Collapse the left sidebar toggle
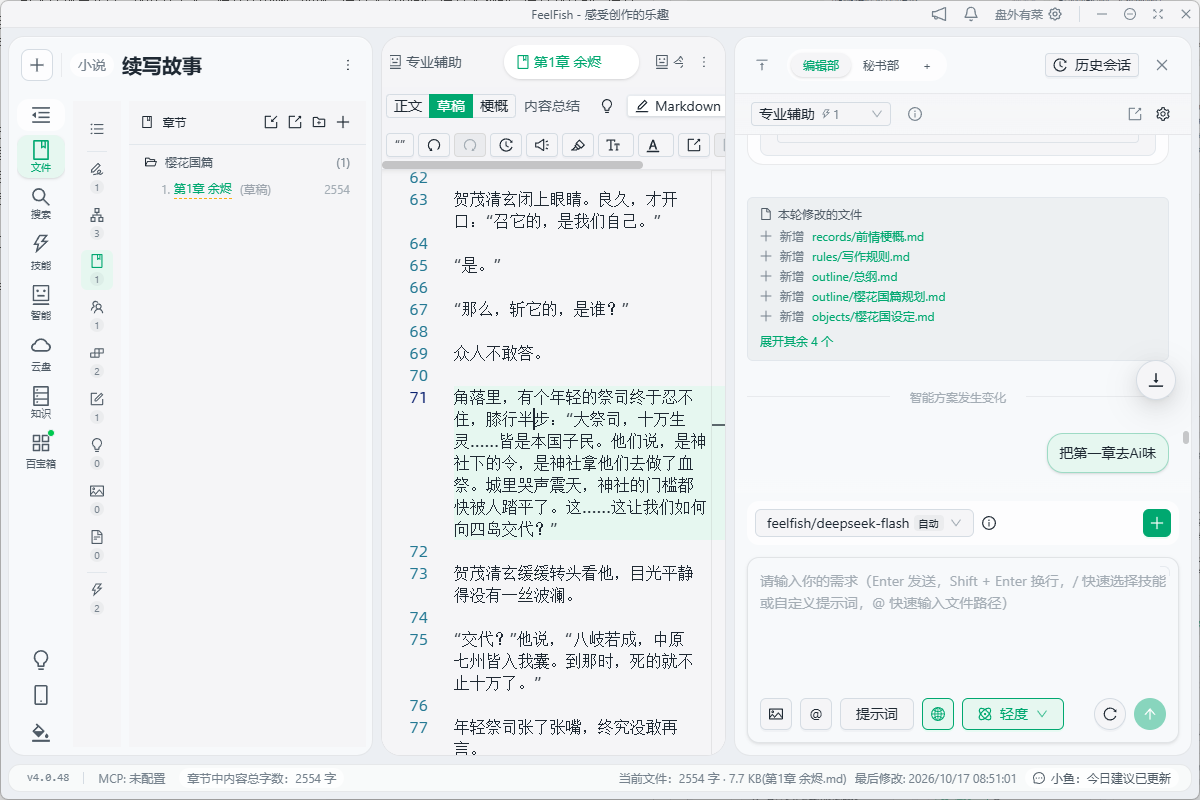Viewport: 1200px width, 800px height. pyautogui.click(x=41, y=114)
